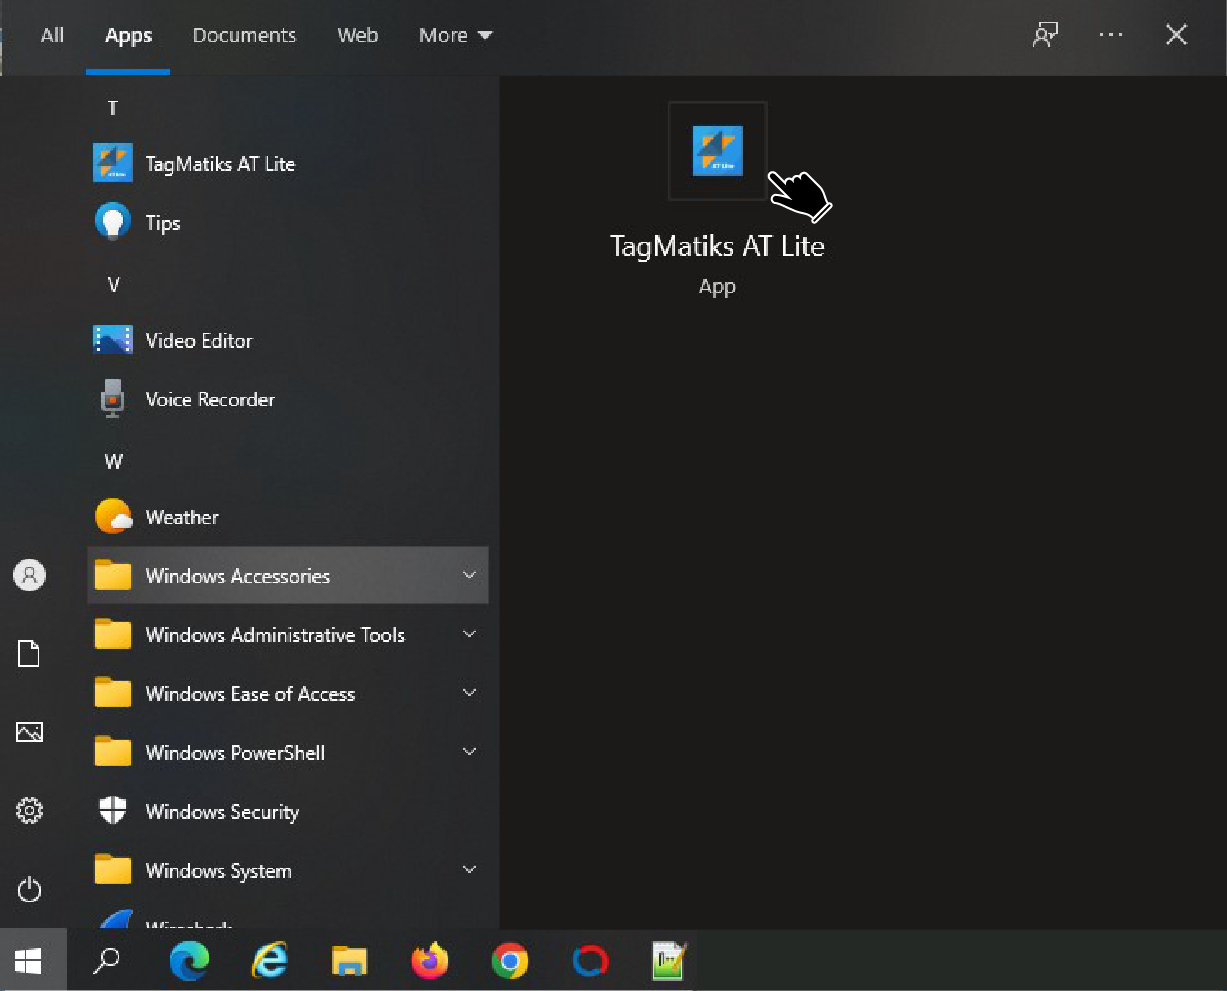
Task: Open TagMatiks AT Lite from the app list
Action: pyautogui.click(x=220, y=164)
